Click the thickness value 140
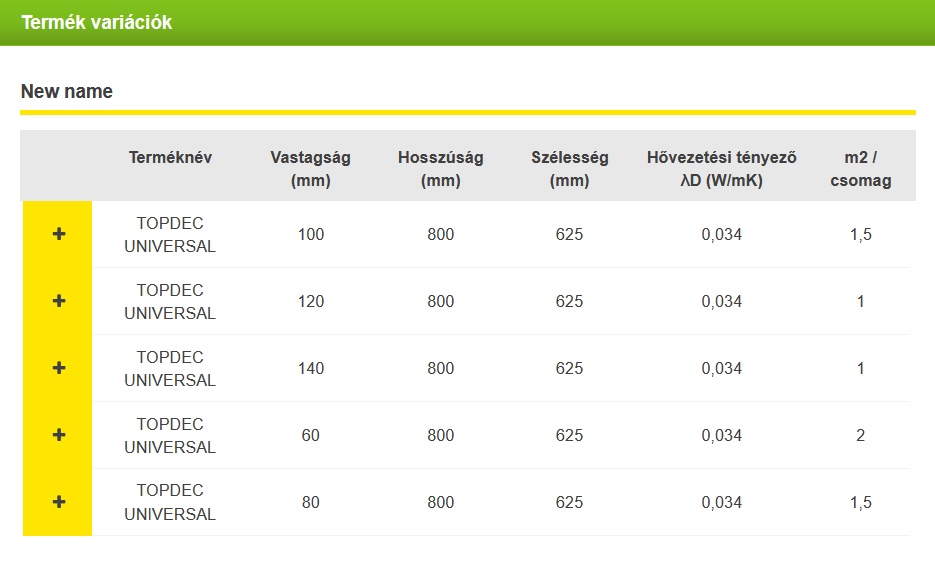Screen dimensions: 935x570 click(311, 368)
